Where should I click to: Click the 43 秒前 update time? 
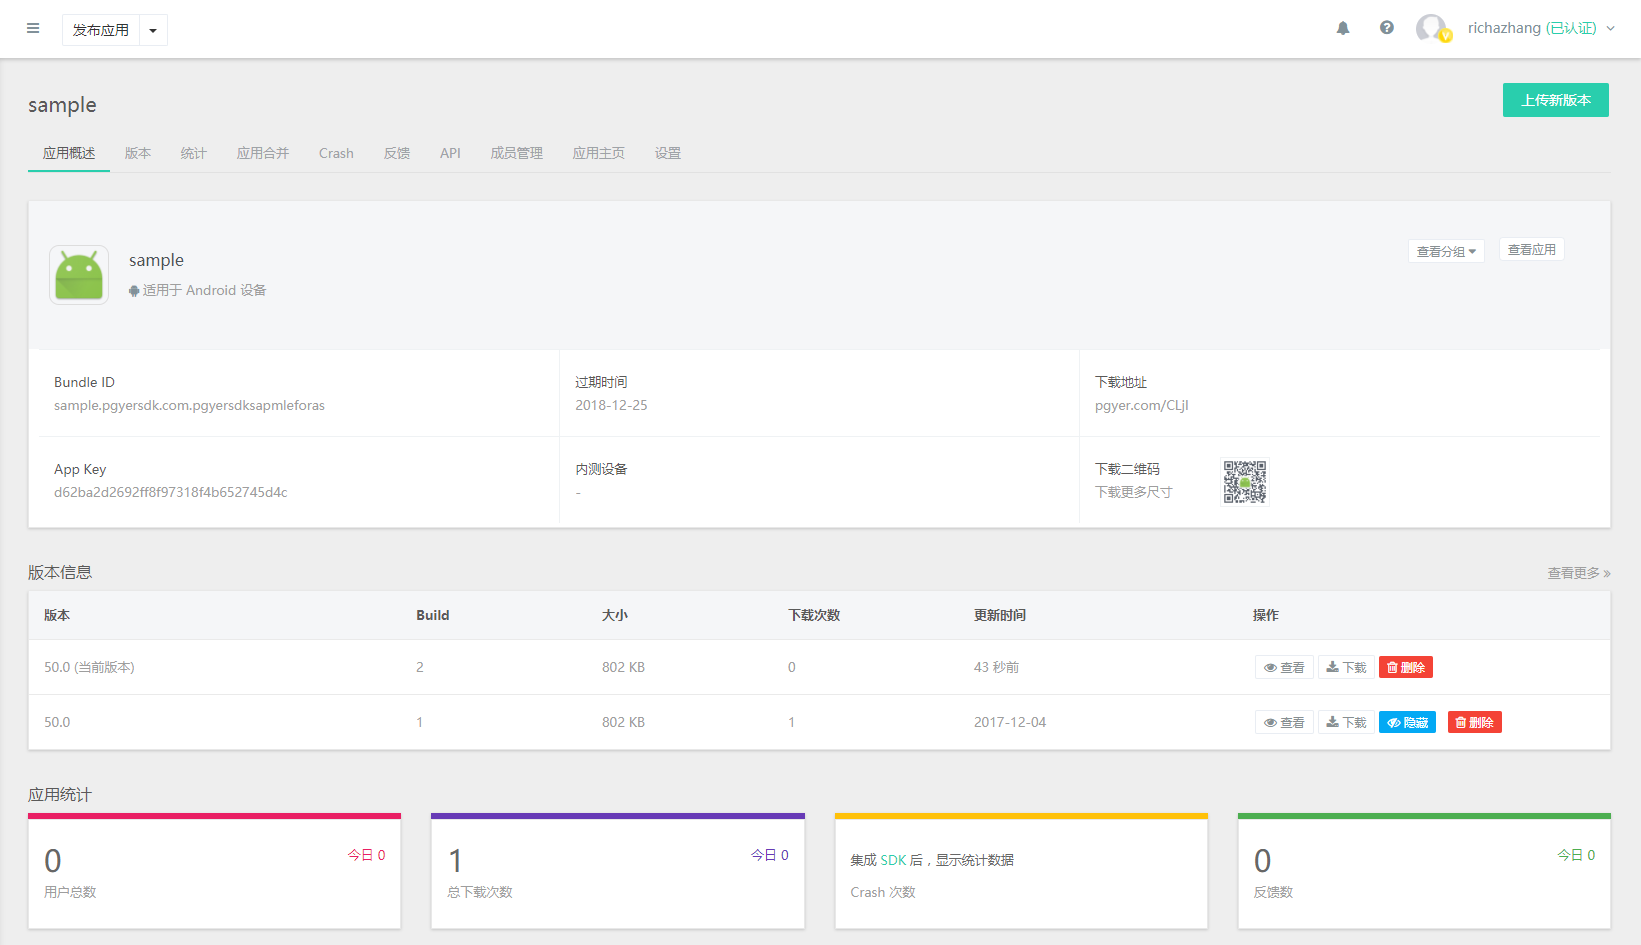point(997,667)
